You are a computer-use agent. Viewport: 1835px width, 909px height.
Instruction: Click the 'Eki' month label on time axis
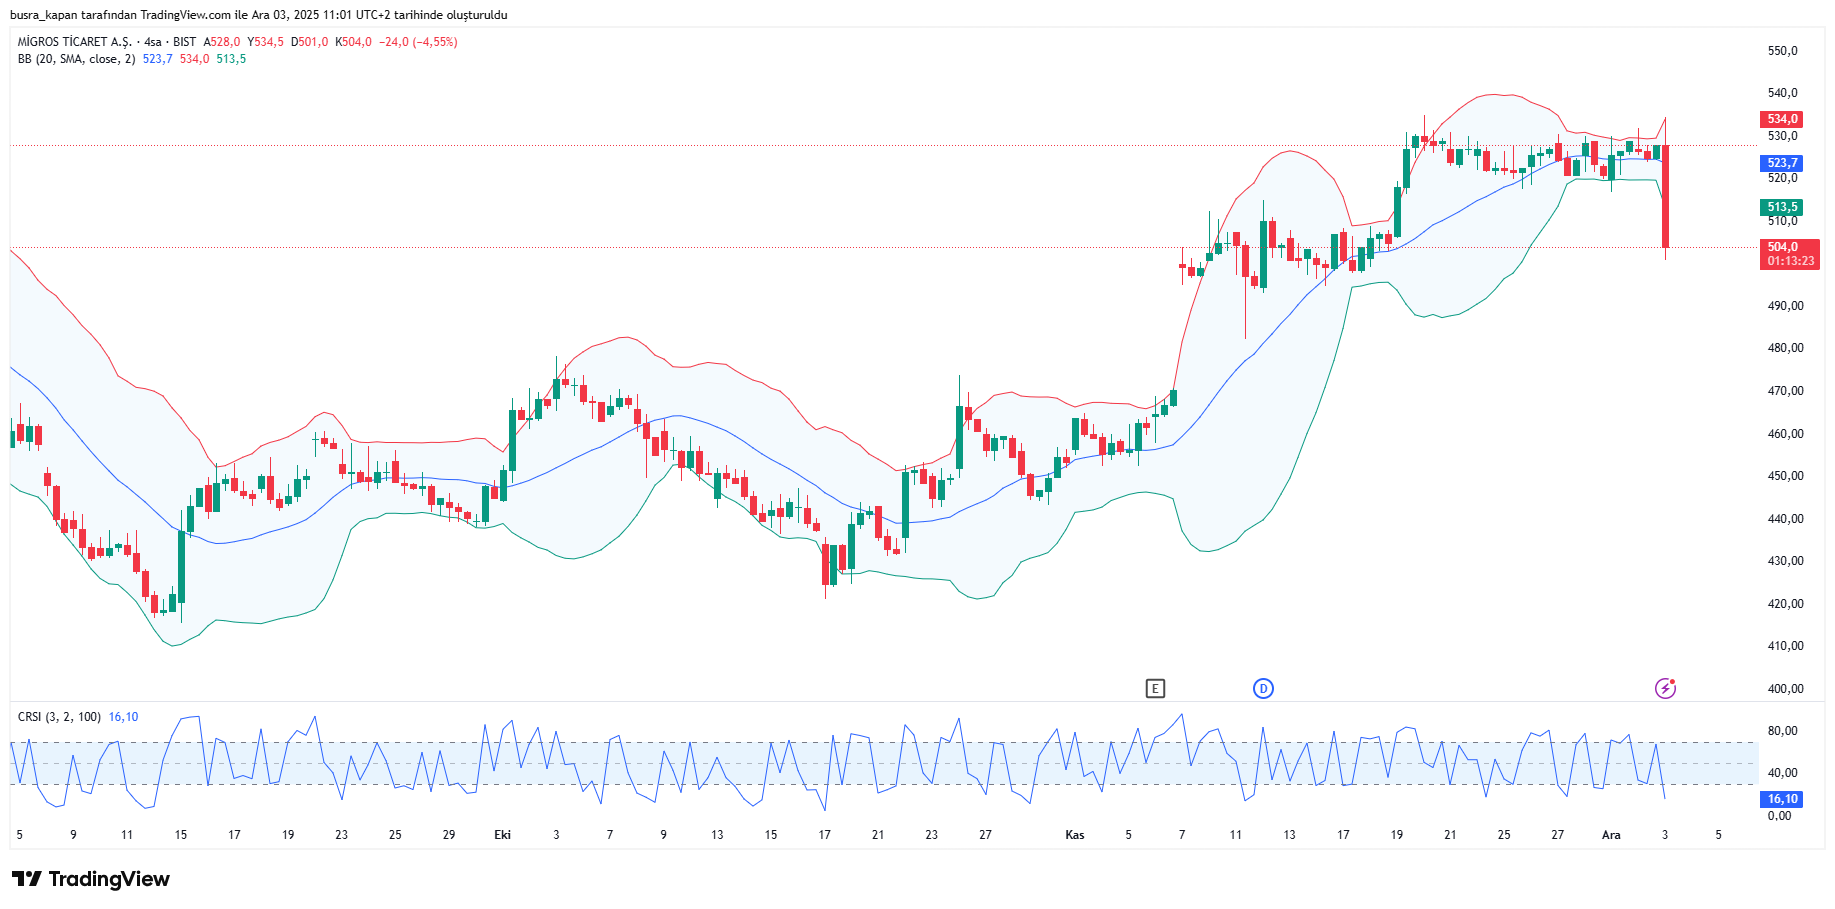click(502, 835)
